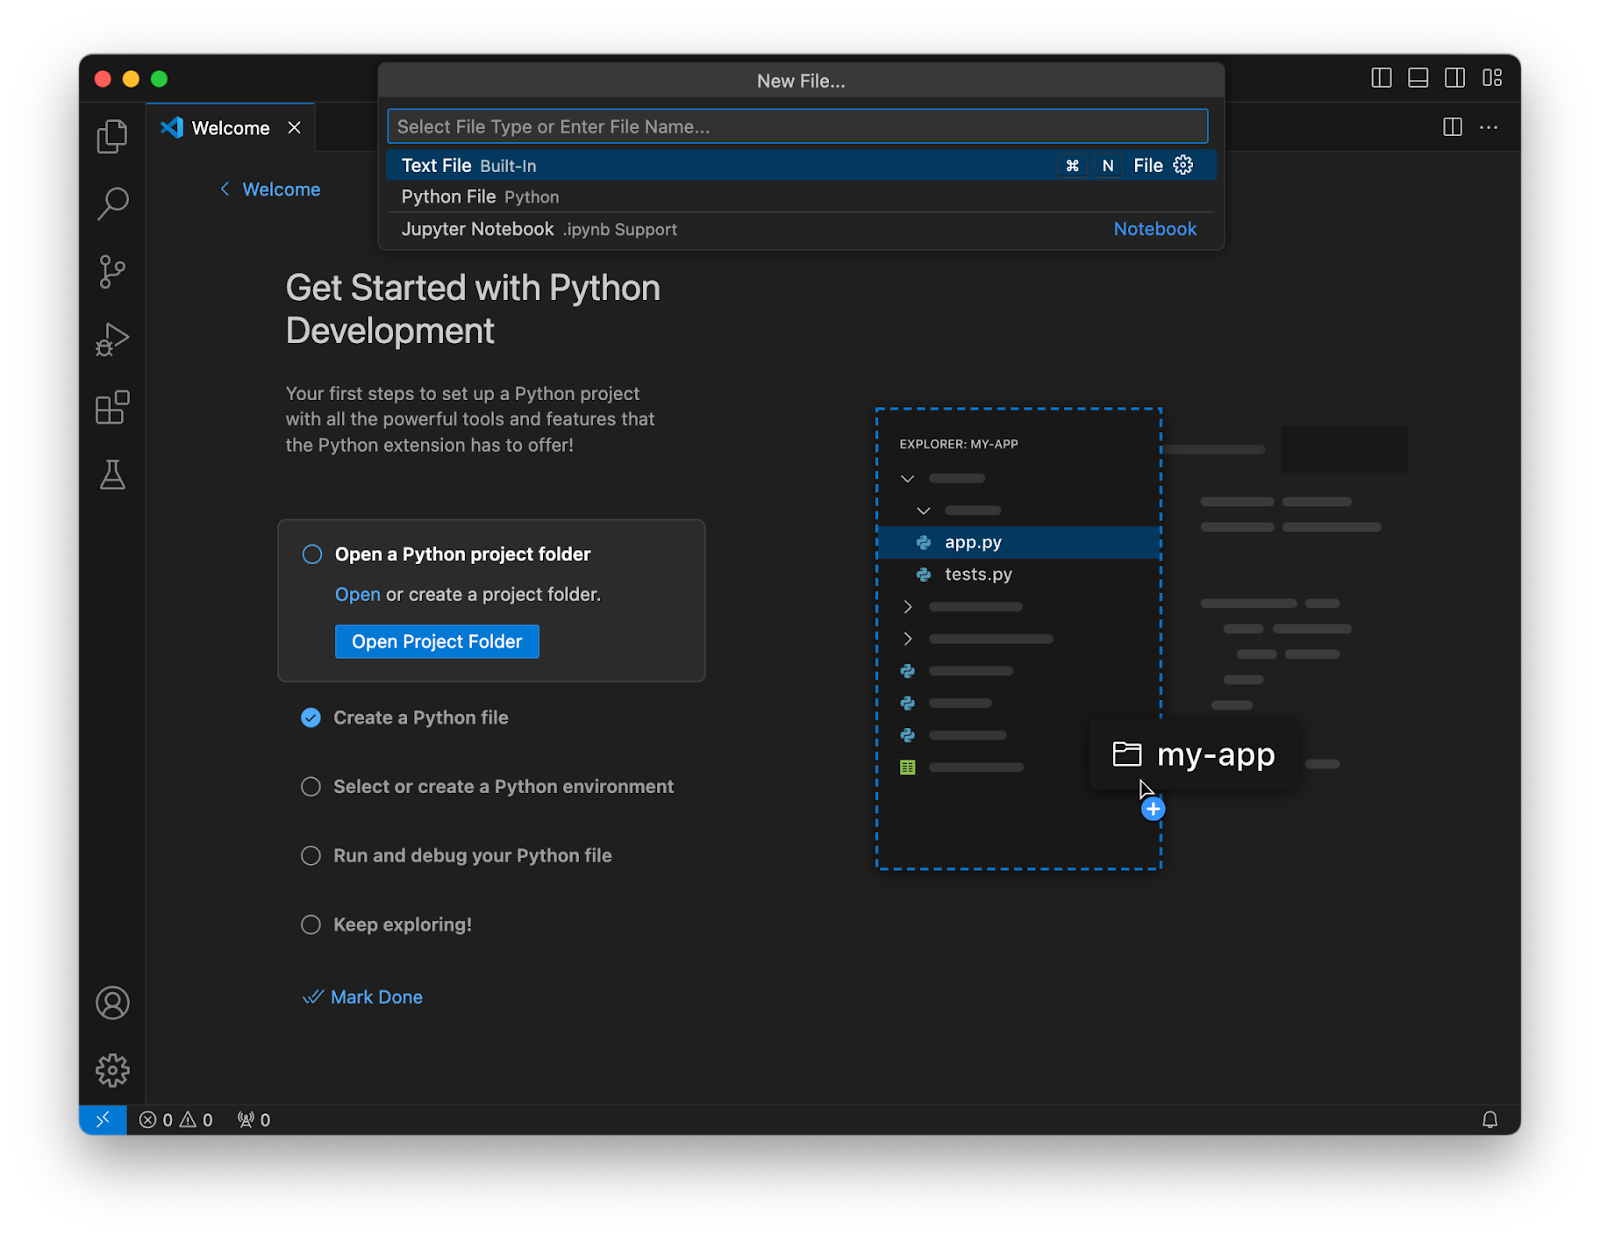Open Run and Debug view

pyautogui.click(x=112, y=339)
